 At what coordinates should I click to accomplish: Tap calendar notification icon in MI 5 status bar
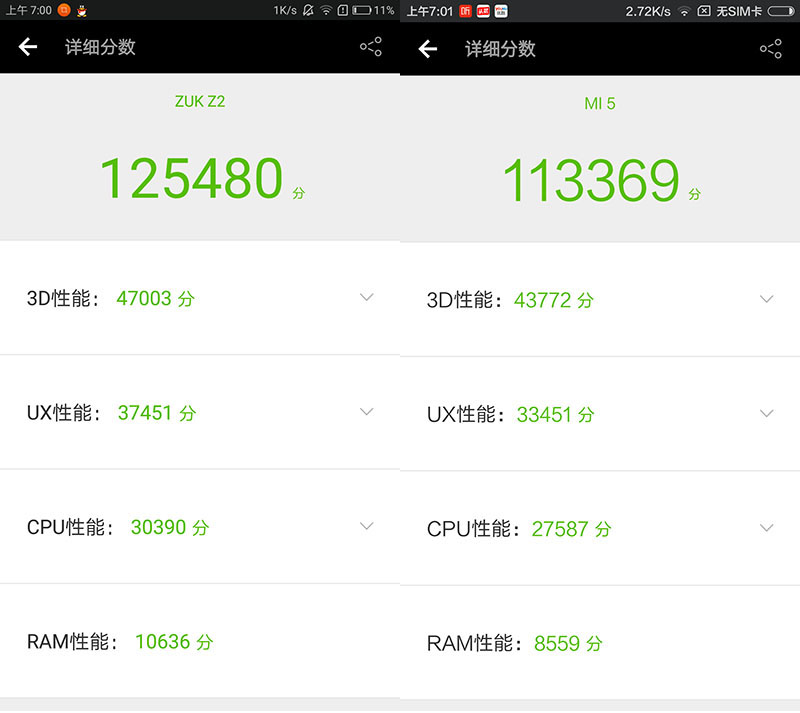(x=501, y=11)
